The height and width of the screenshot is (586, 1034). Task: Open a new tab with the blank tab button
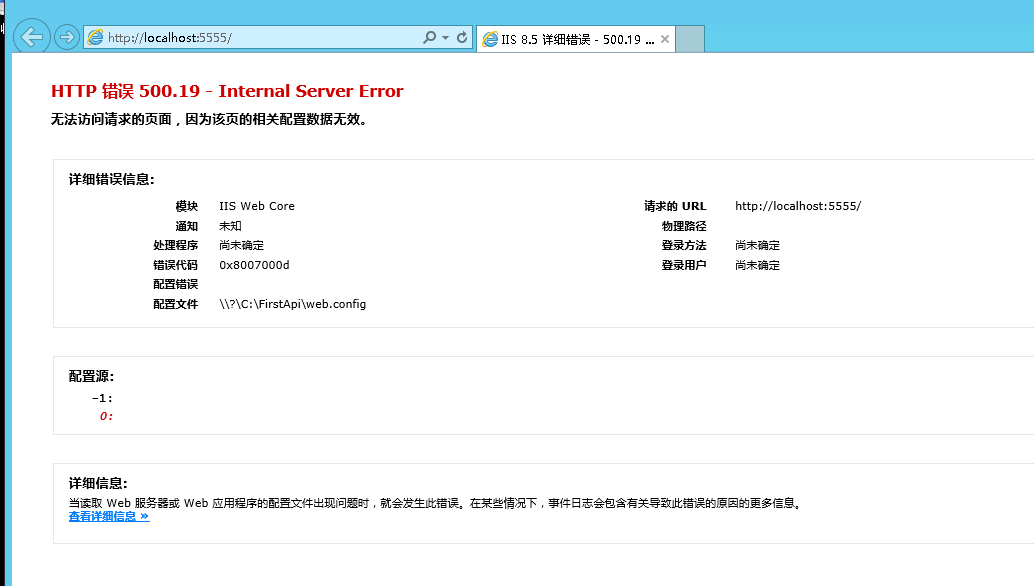click(x=690, y=39)
